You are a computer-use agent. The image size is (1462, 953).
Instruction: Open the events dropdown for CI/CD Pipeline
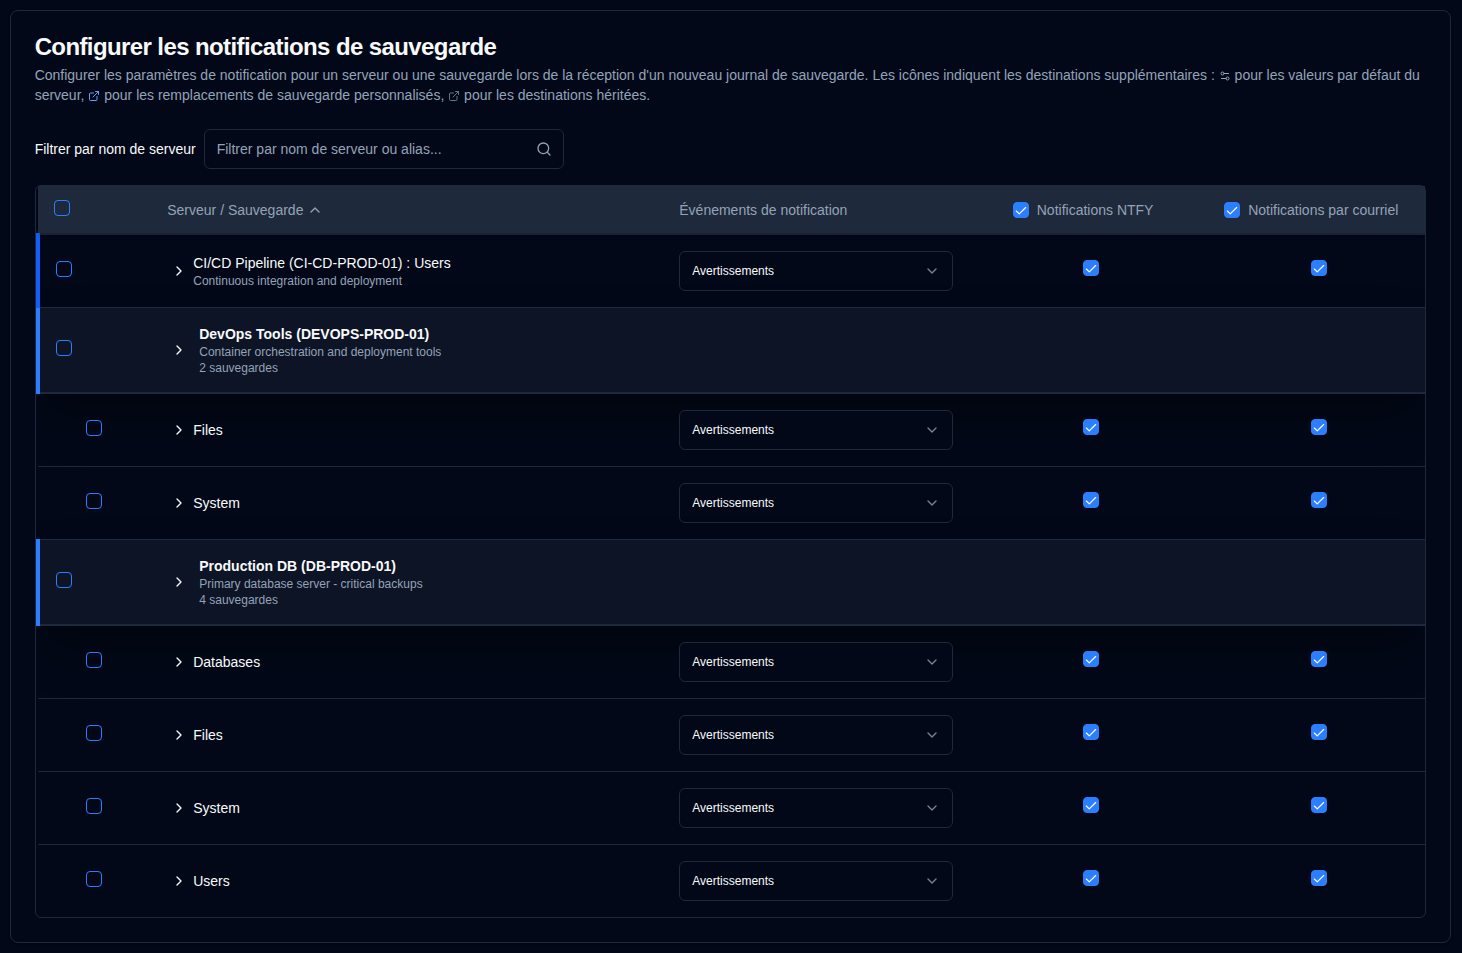816,271
